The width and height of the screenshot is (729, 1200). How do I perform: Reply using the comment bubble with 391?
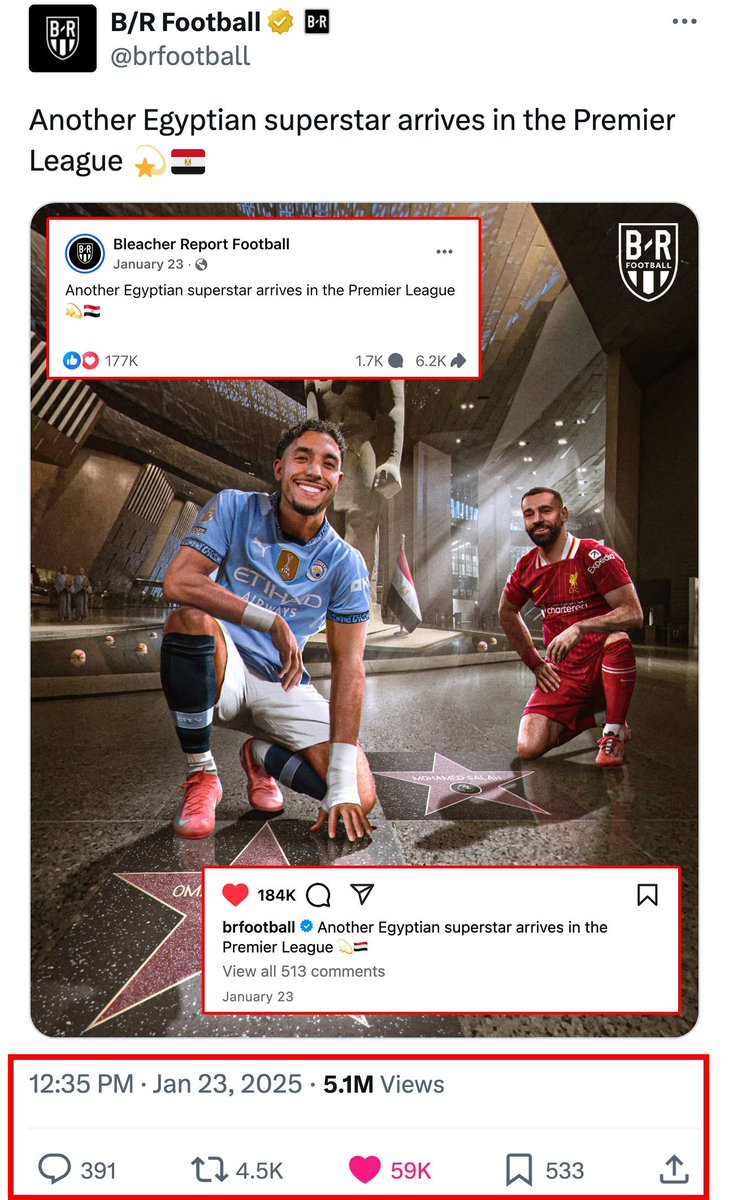[77, 1169]
